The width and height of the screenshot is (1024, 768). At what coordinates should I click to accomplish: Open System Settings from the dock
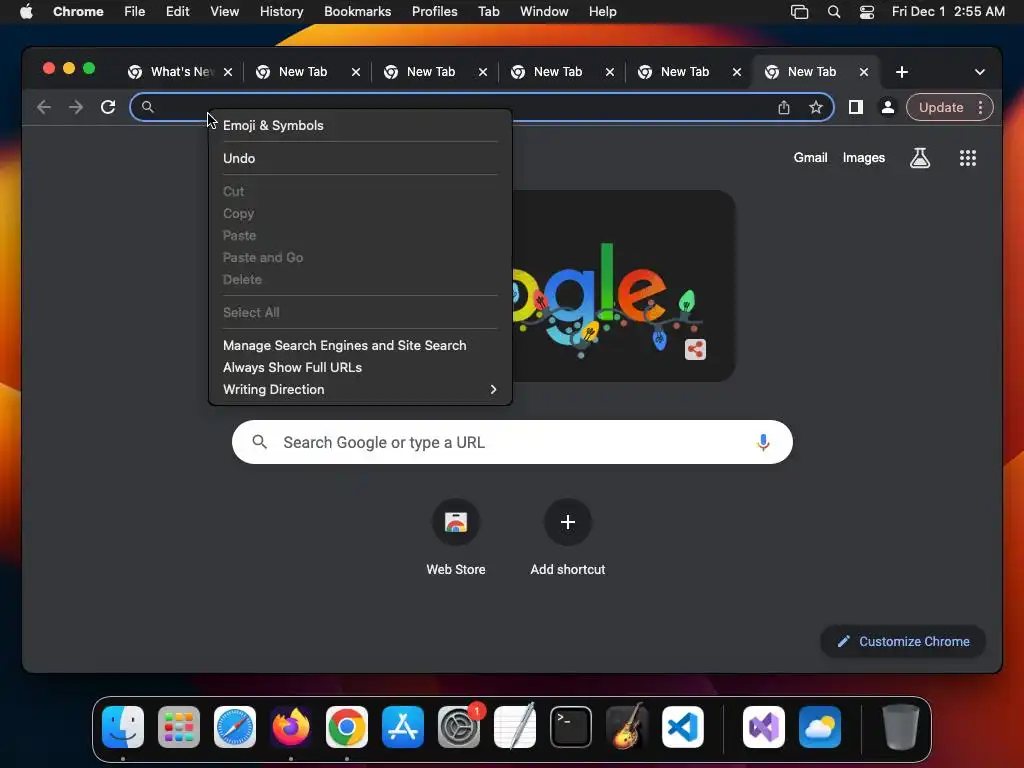(x=458, y=727)
